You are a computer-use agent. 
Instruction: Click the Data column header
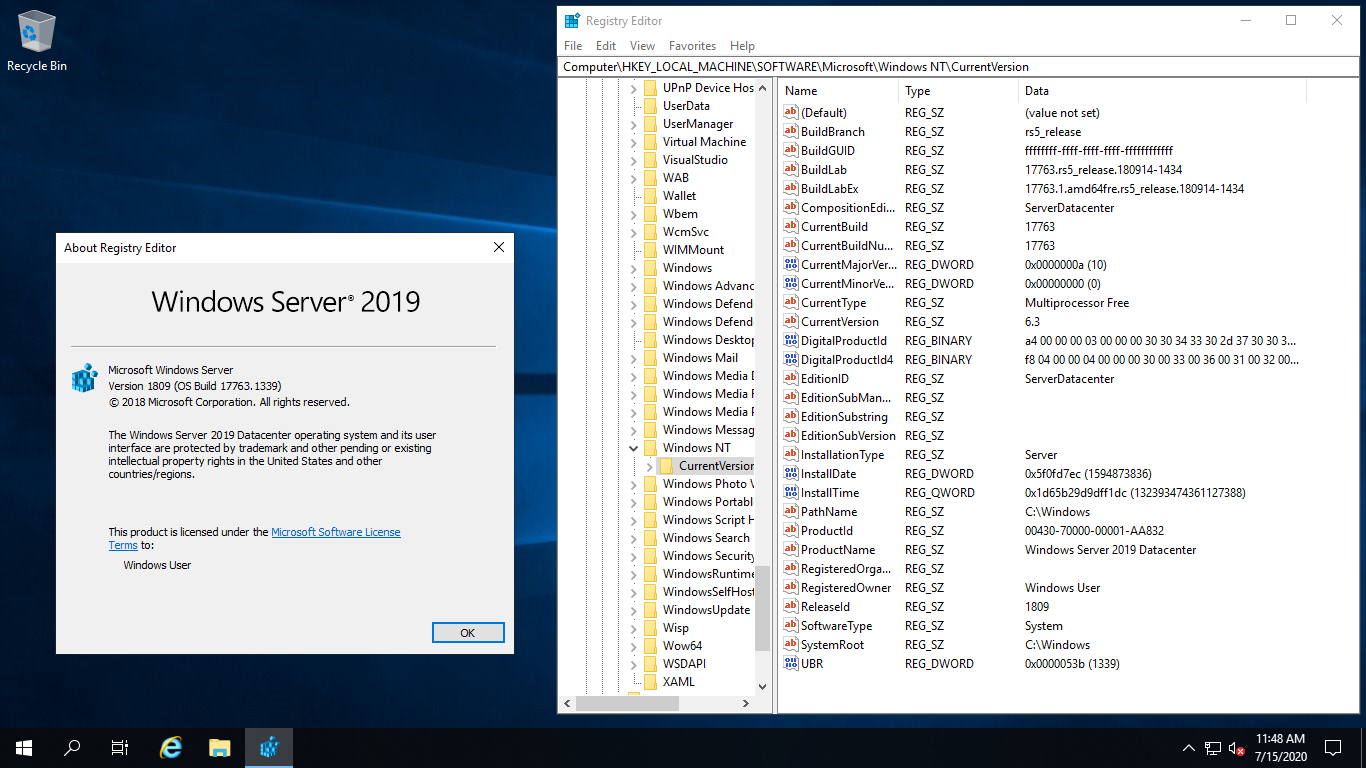click(x=1162, y=91)
